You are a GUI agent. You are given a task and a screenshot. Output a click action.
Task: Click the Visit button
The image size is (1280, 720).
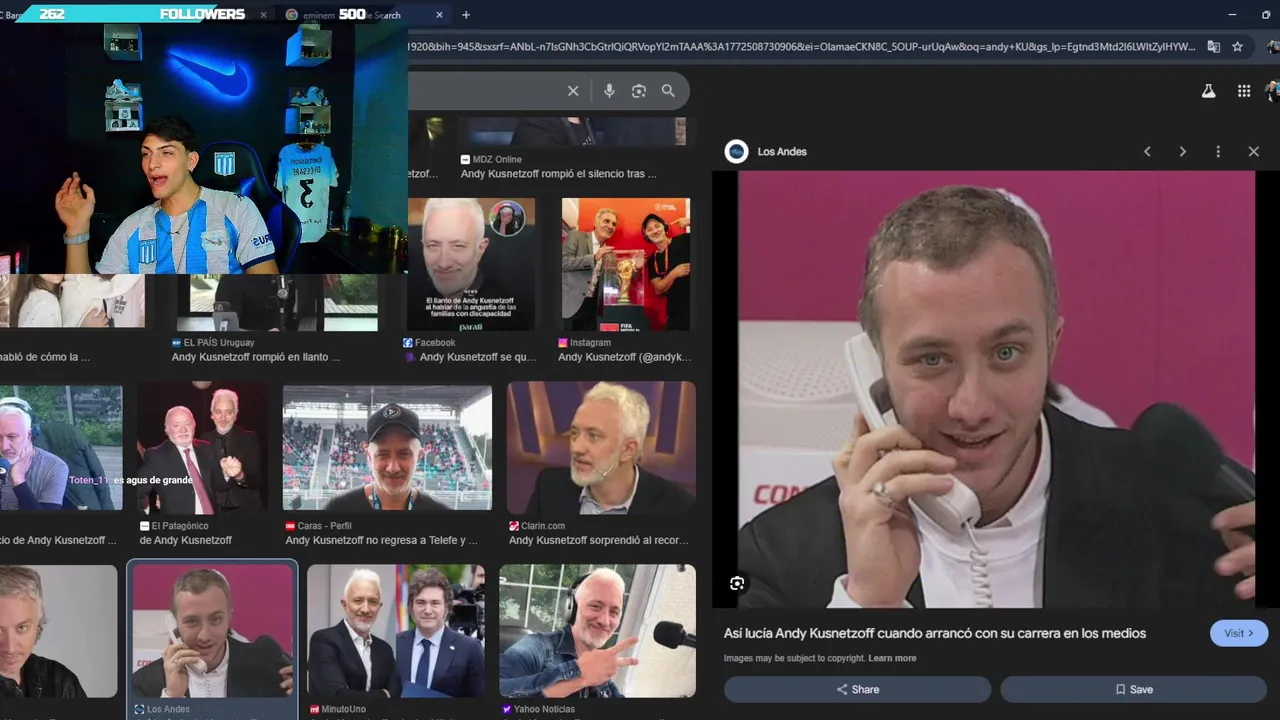pyautogui.click(x=1239, y=633)
